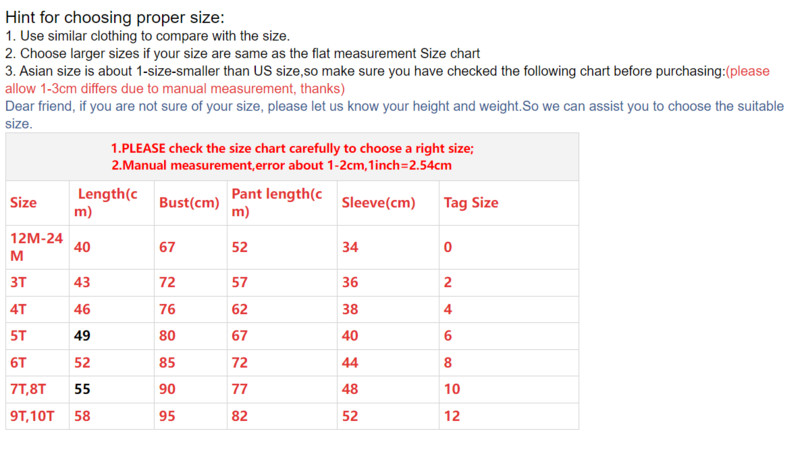This screenshot has width=800, height=450.
Task: Click the Sleeve(cm) column header
Action: click(x=377, y=203)
